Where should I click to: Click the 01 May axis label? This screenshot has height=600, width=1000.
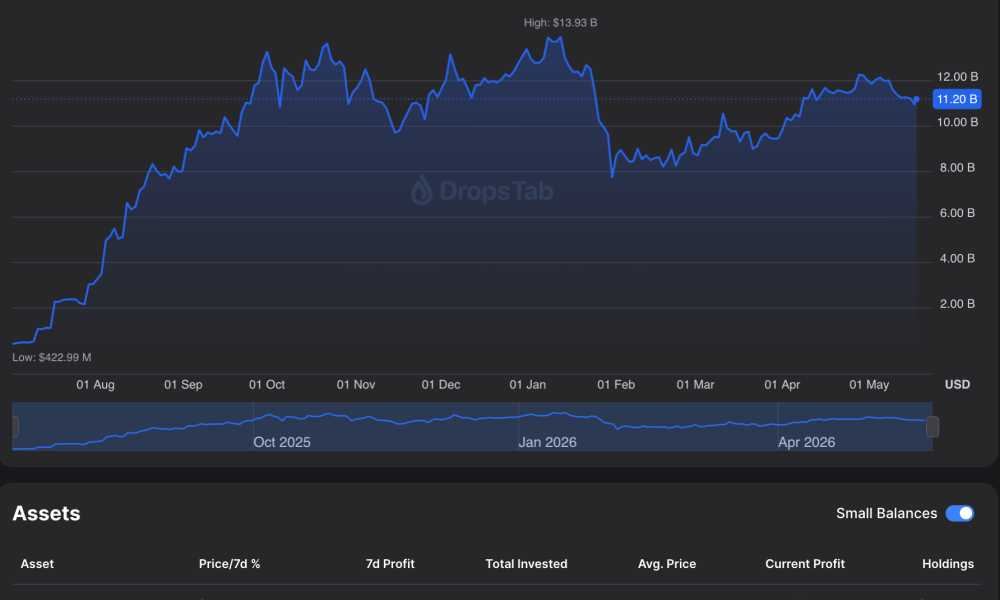tap(869, 384)
